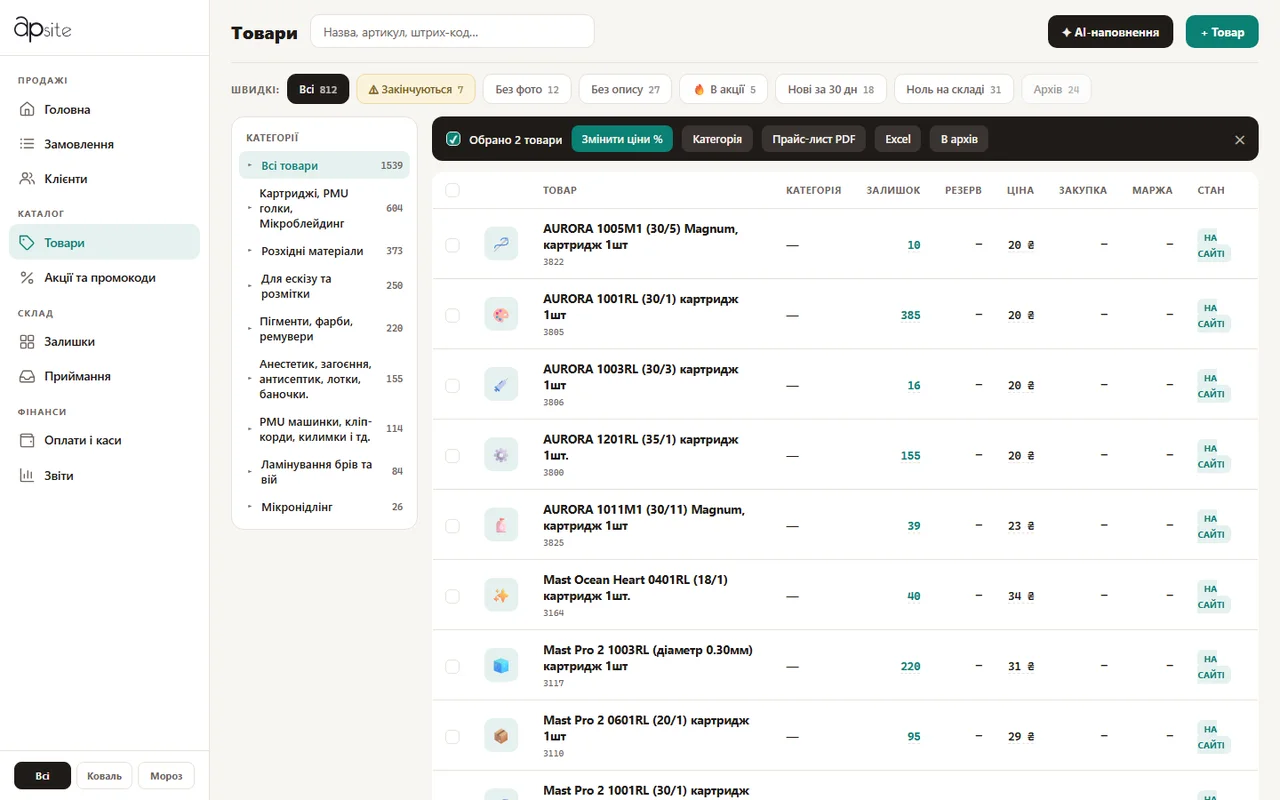This screenshot has height=800, width=1280.
Task: Open thumbnail of AURORA 1003RL cartridge
Action: point(501,385)
